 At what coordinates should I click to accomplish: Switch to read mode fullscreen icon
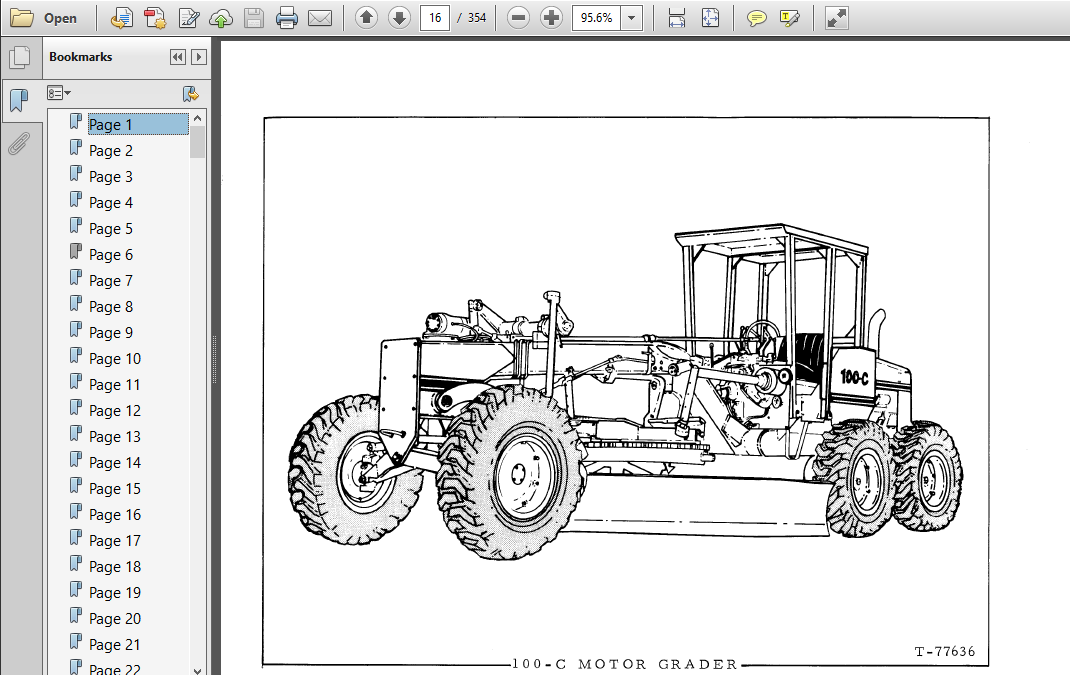(836, 18)
